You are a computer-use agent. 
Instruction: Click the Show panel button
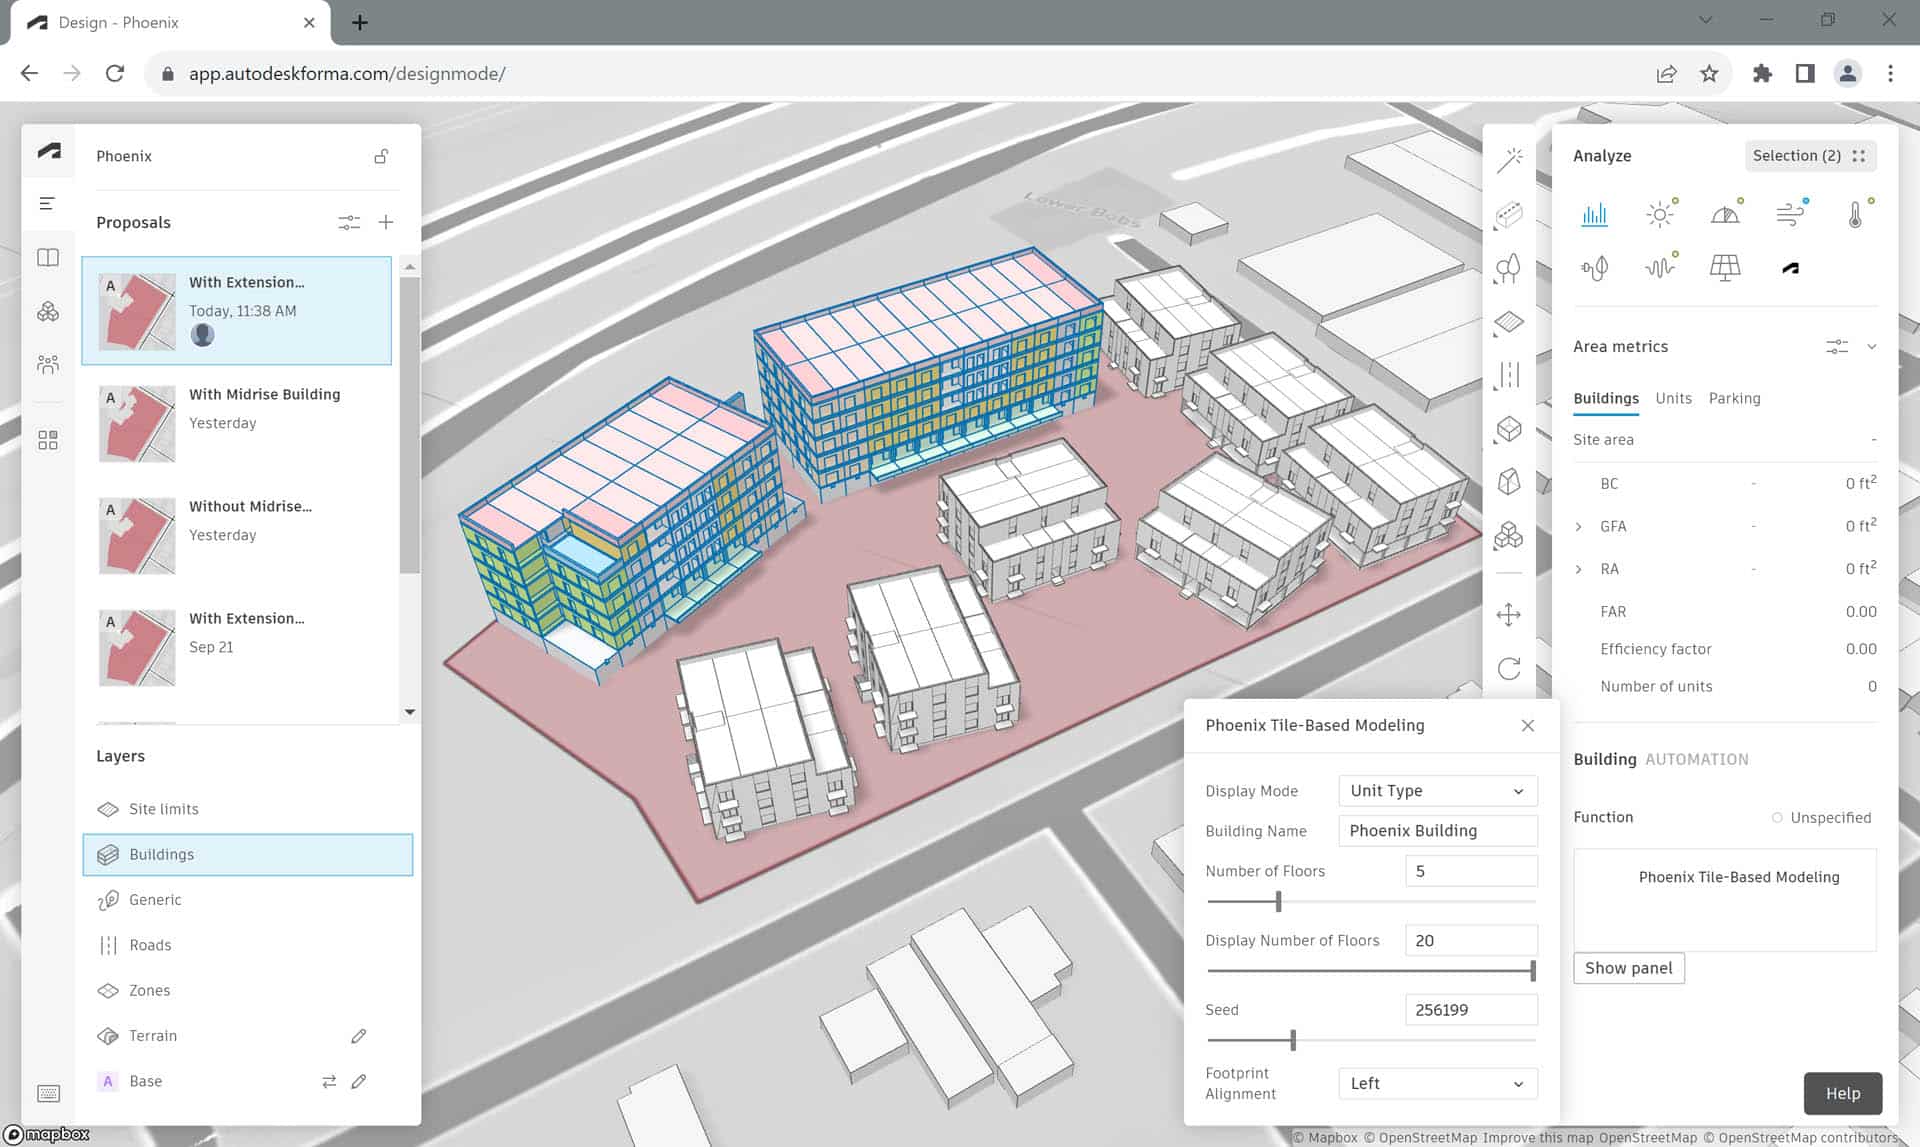coord(1628,968)
